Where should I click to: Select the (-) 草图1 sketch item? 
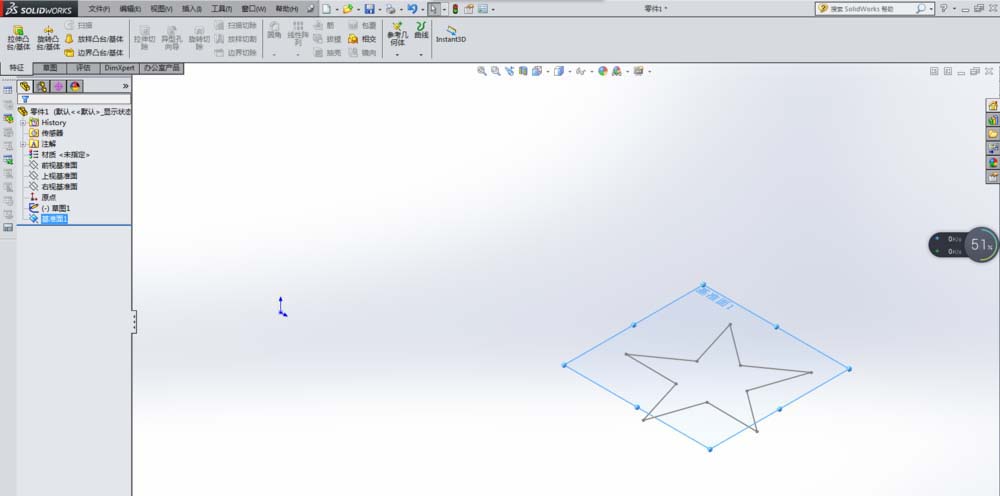tap(50, 208)
